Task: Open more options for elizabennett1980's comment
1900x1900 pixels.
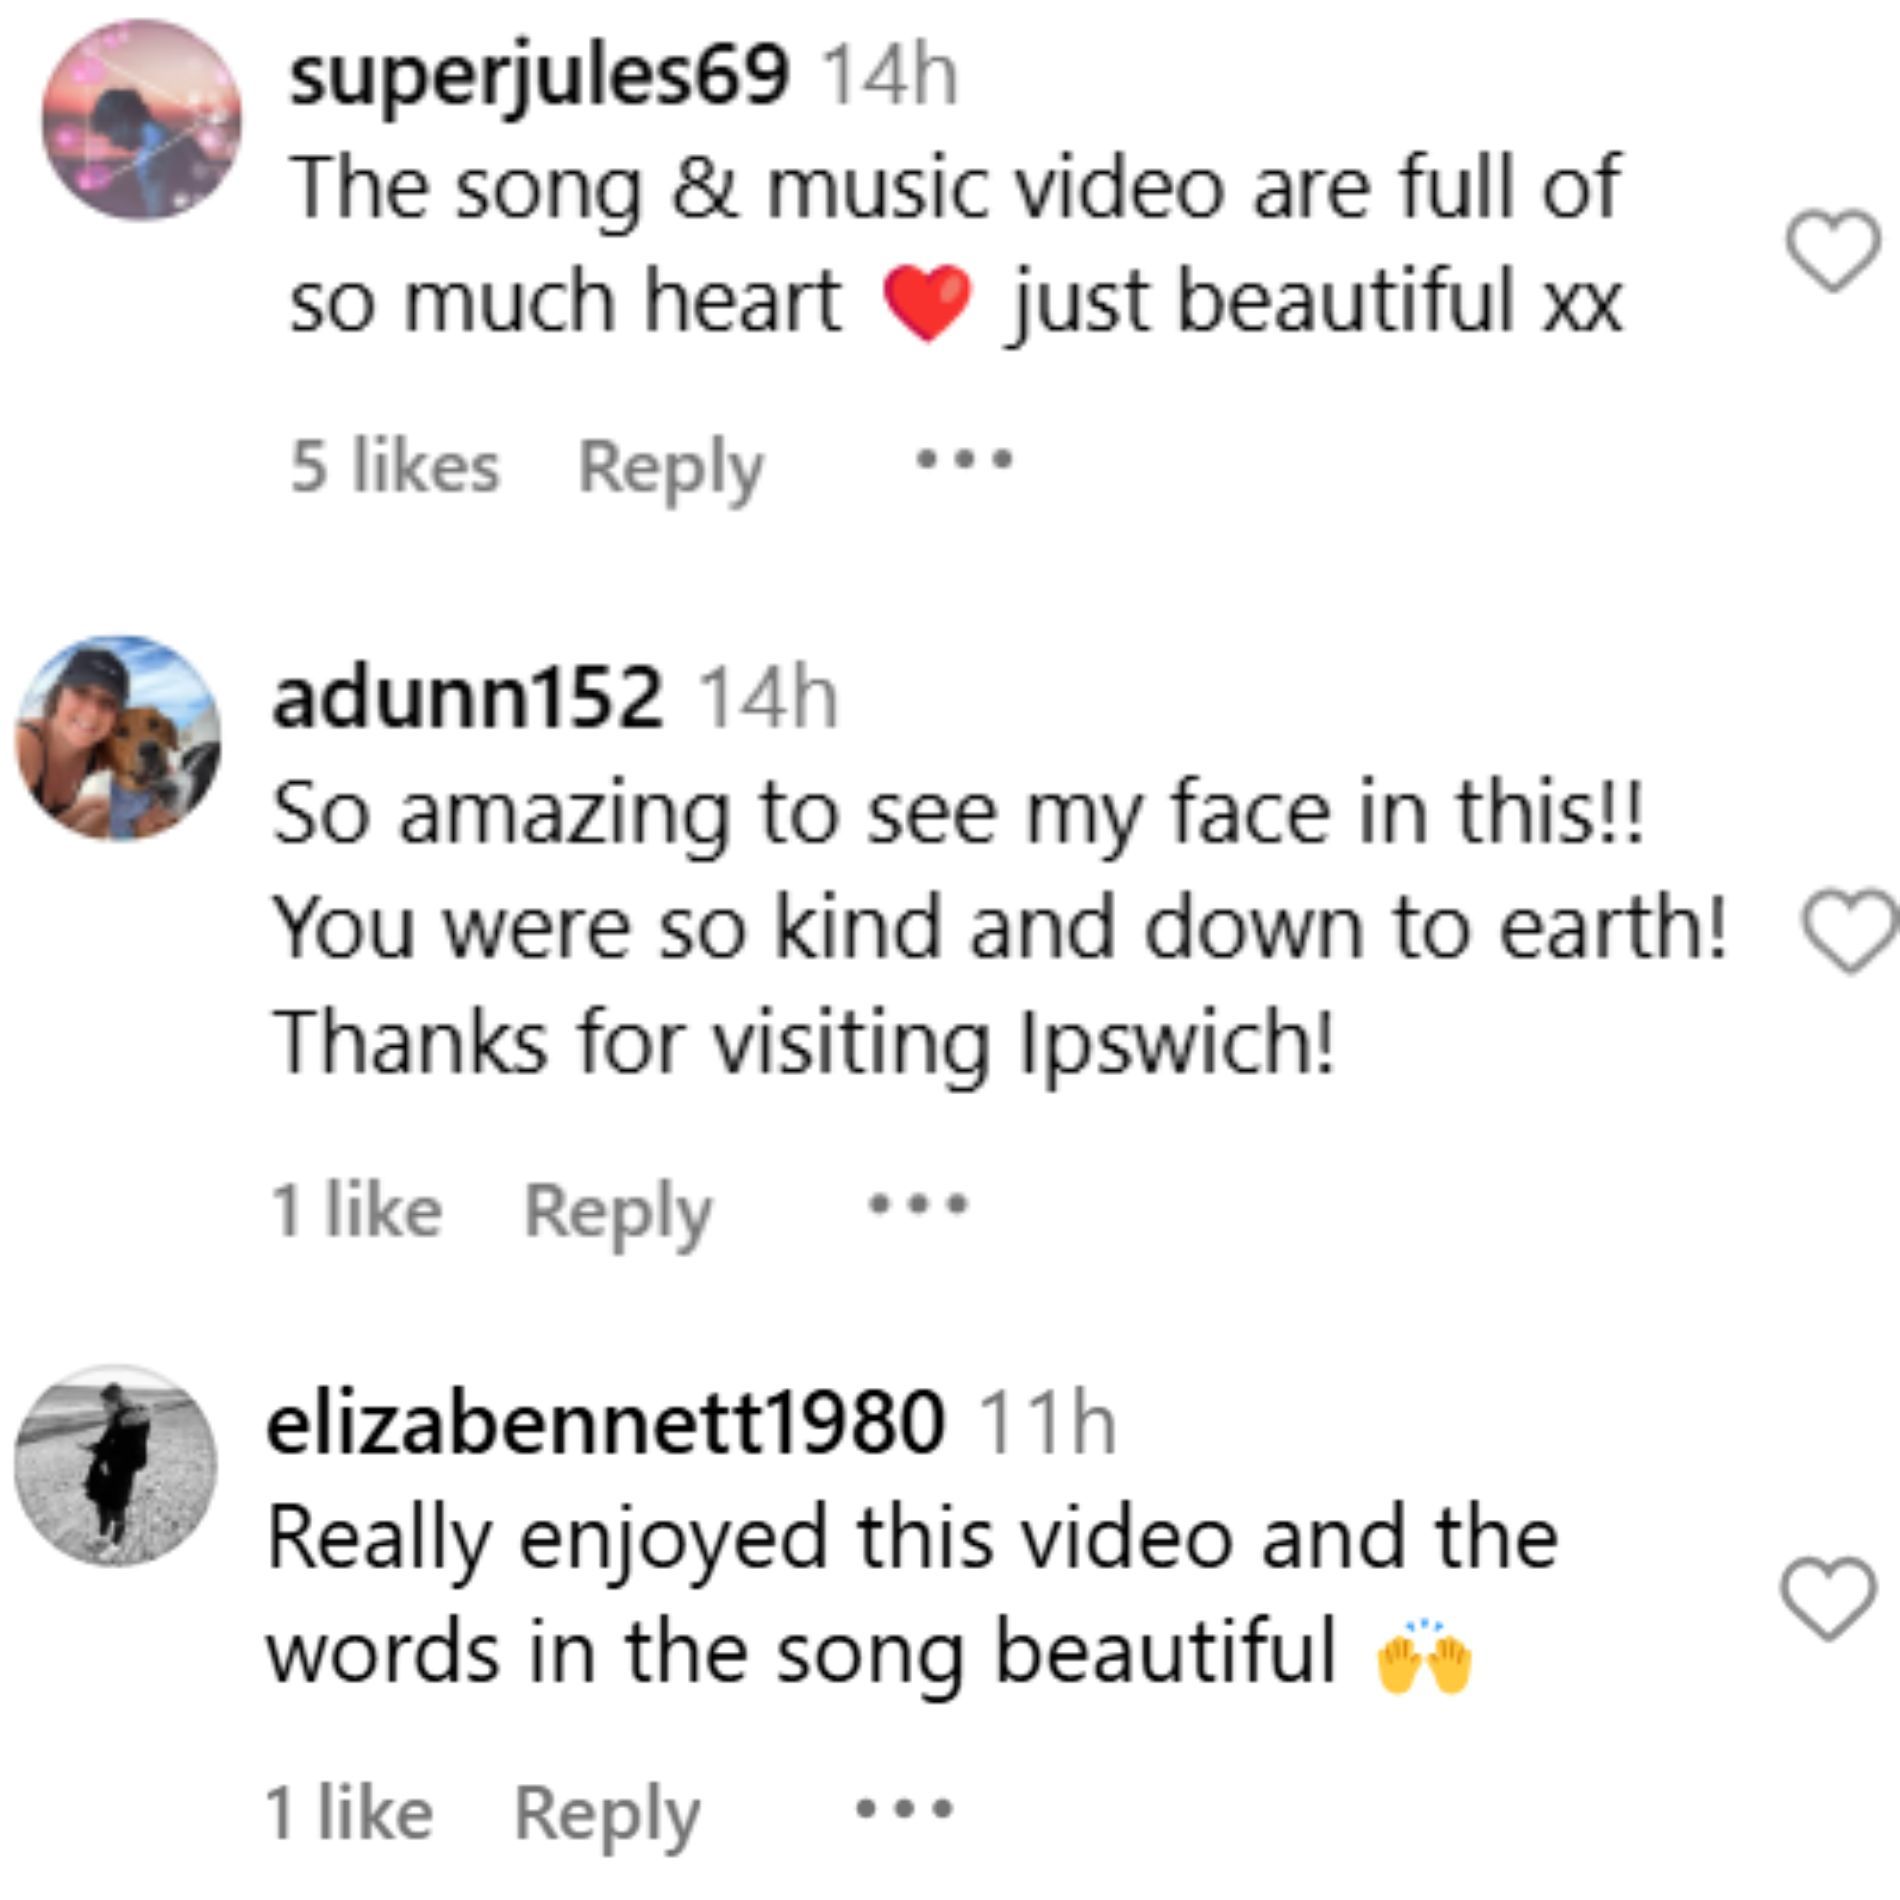Action: (x=904, y=1808)
